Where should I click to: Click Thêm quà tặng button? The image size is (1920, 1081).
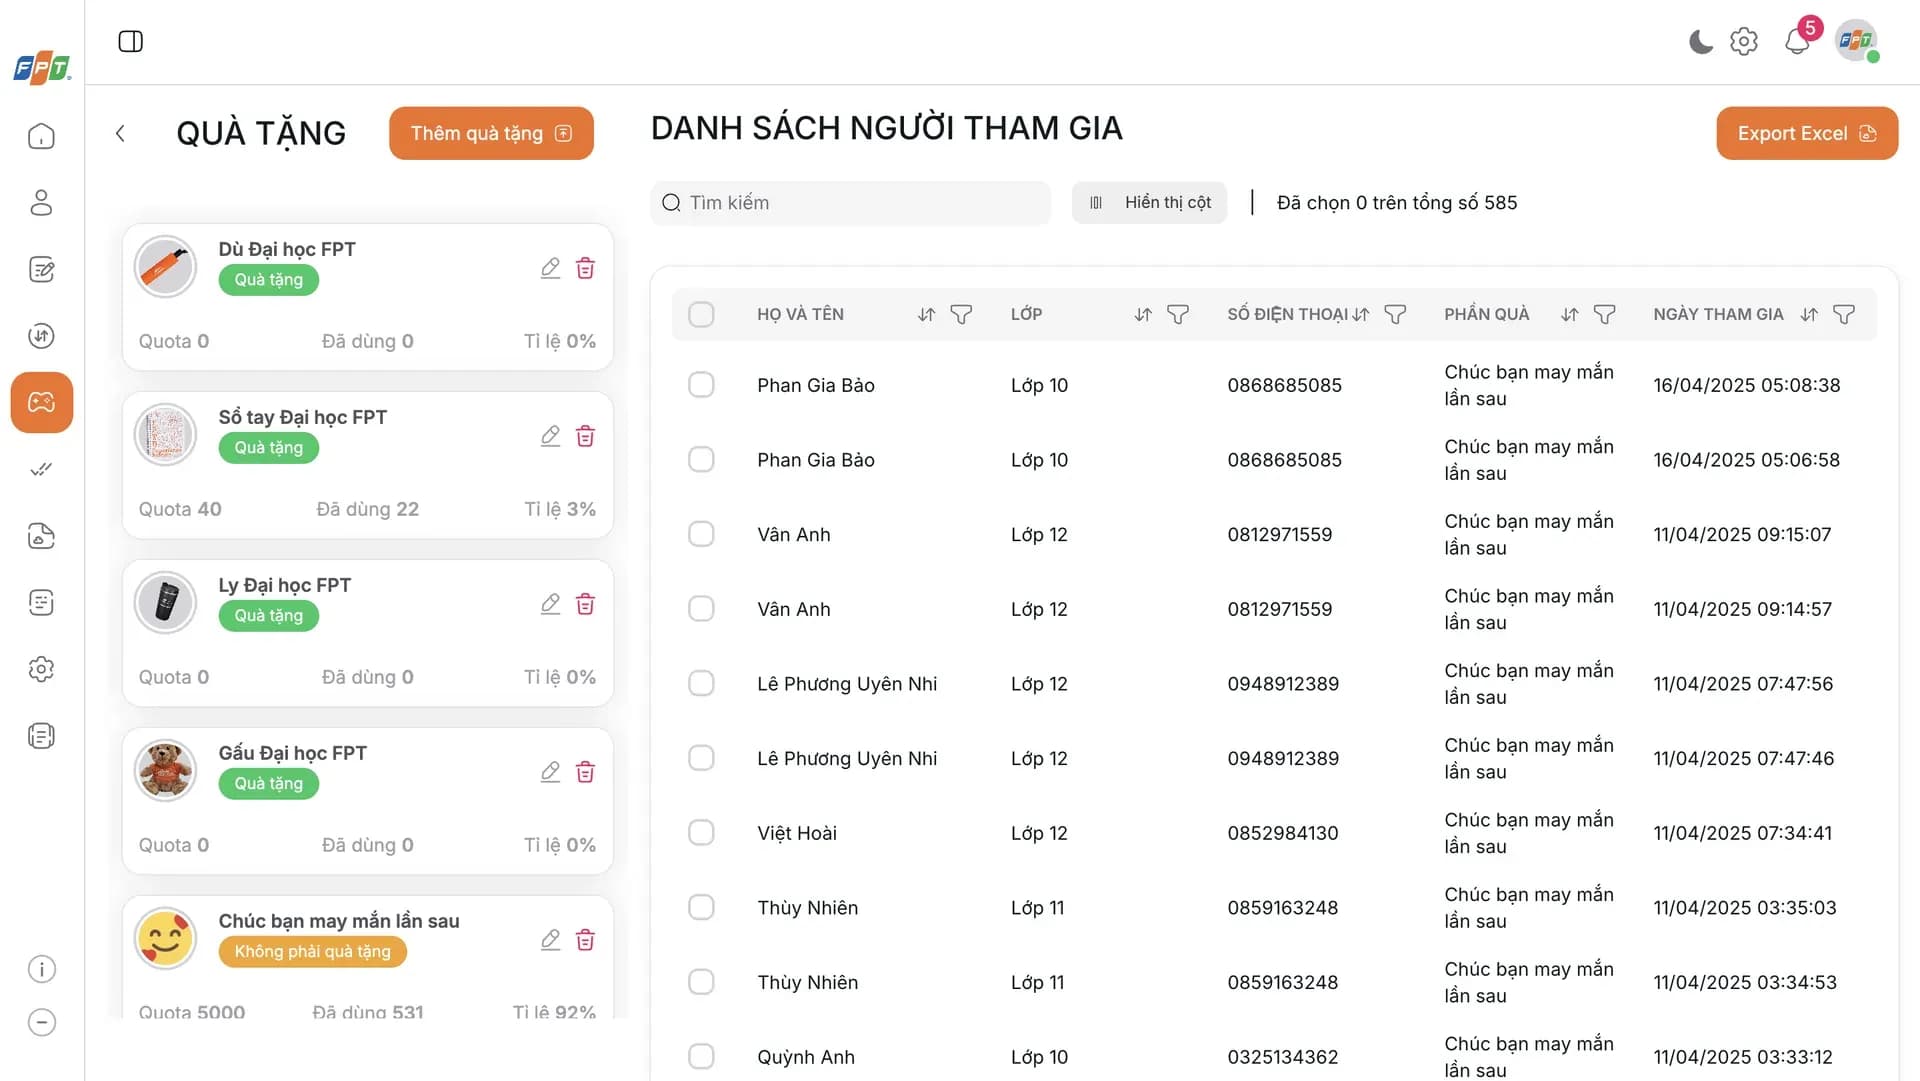(x=491, y=134)
